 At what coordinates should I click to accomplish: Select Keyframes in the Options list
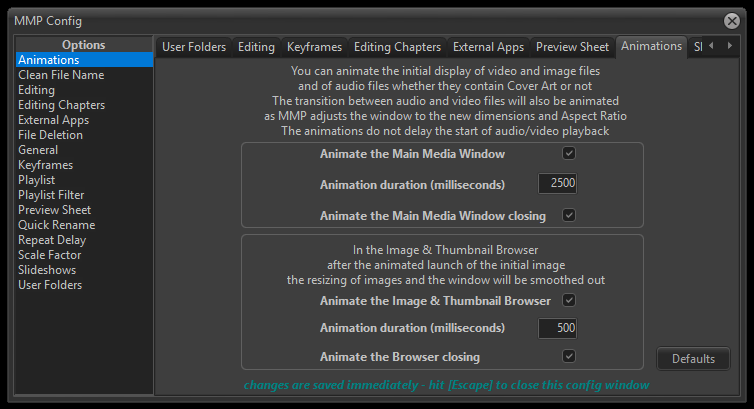pos(84,165)
